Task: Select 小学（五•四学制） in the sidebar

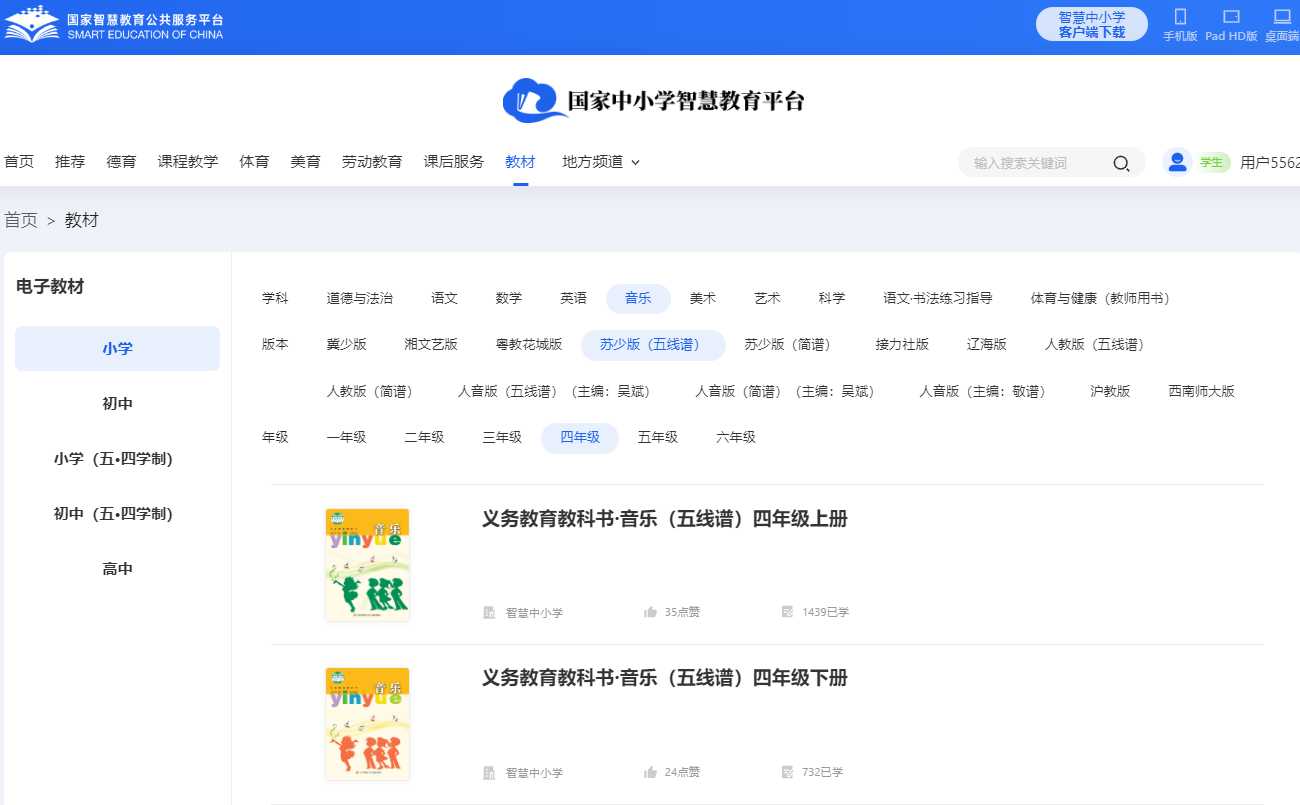Action: point(117,459)
